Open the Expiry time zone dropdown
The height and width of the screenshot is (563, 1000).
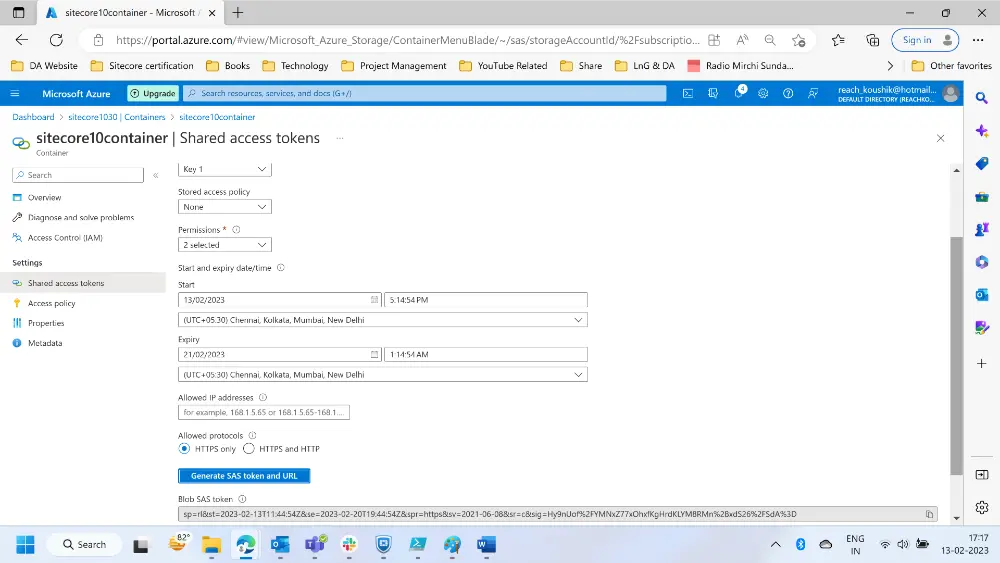tap(383, 375)
